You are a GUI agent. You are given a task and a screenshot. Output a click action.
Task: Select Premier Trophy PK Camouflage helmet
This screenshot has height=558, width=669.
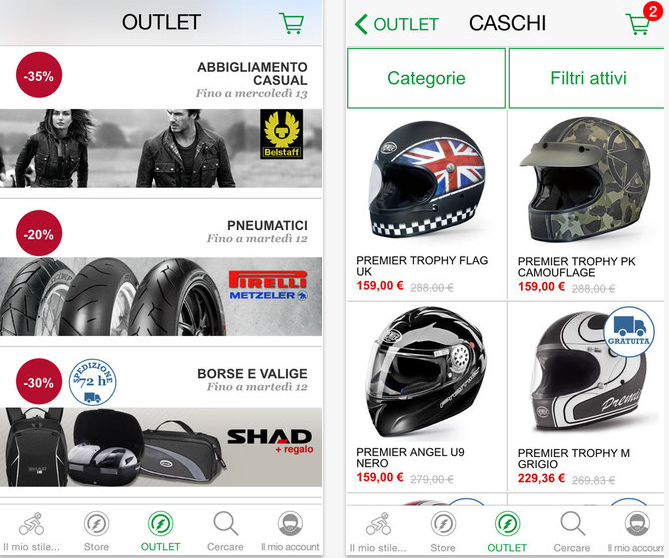pos(587,205)
